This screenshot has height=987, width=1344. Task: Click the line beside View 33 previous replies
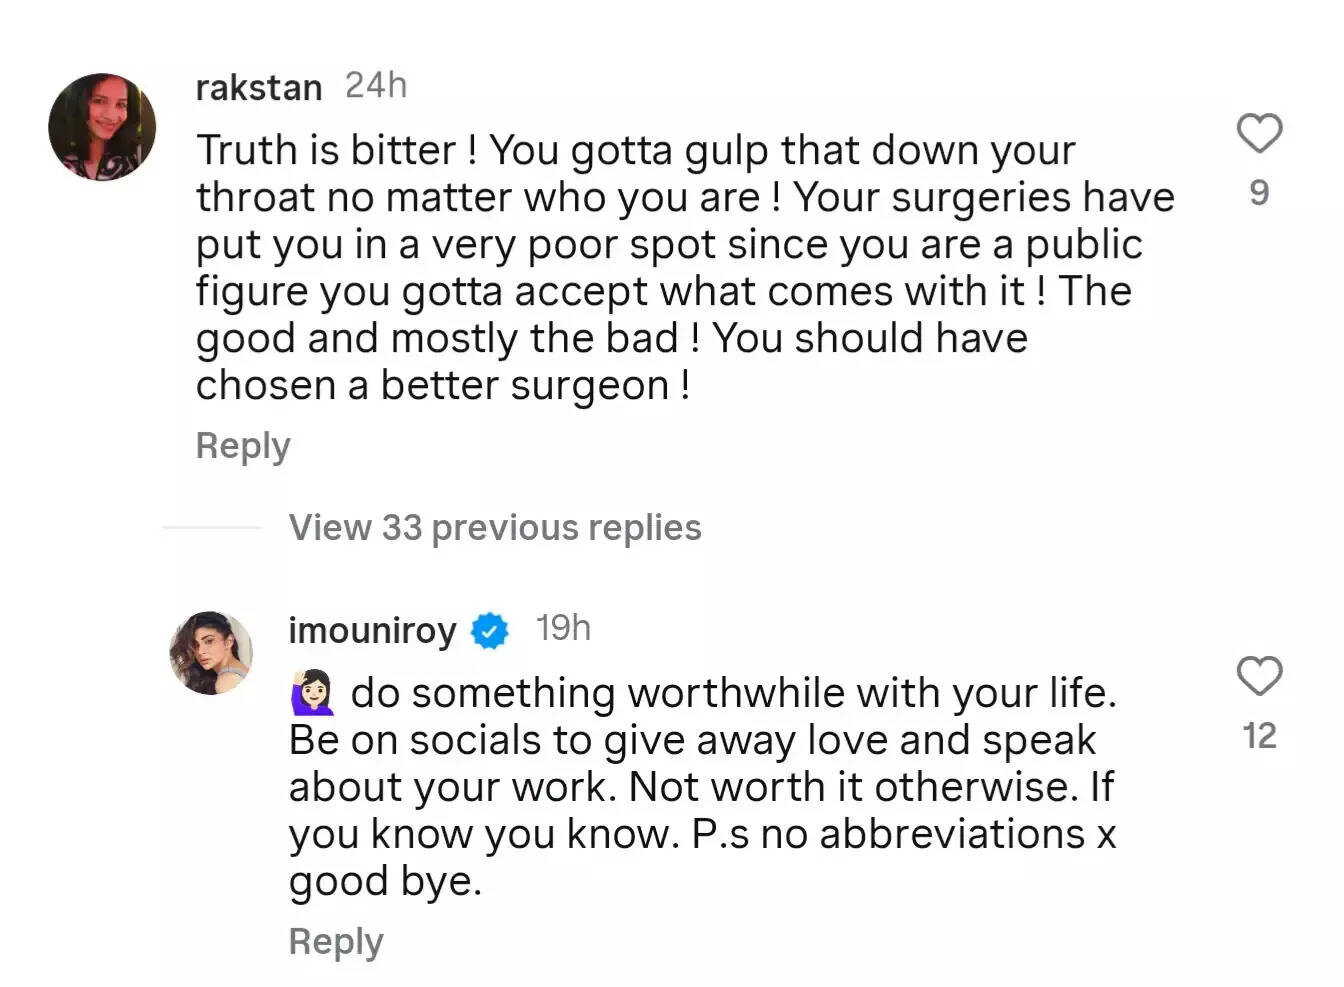point(211,527)
